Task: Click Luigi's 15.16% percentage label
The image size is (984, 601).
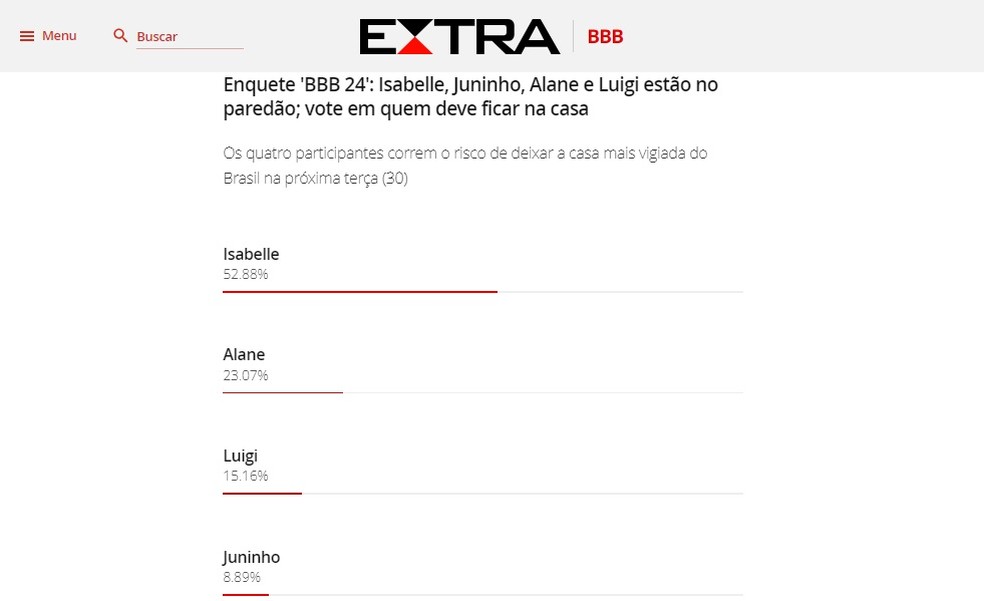Action: click(246, 475)
